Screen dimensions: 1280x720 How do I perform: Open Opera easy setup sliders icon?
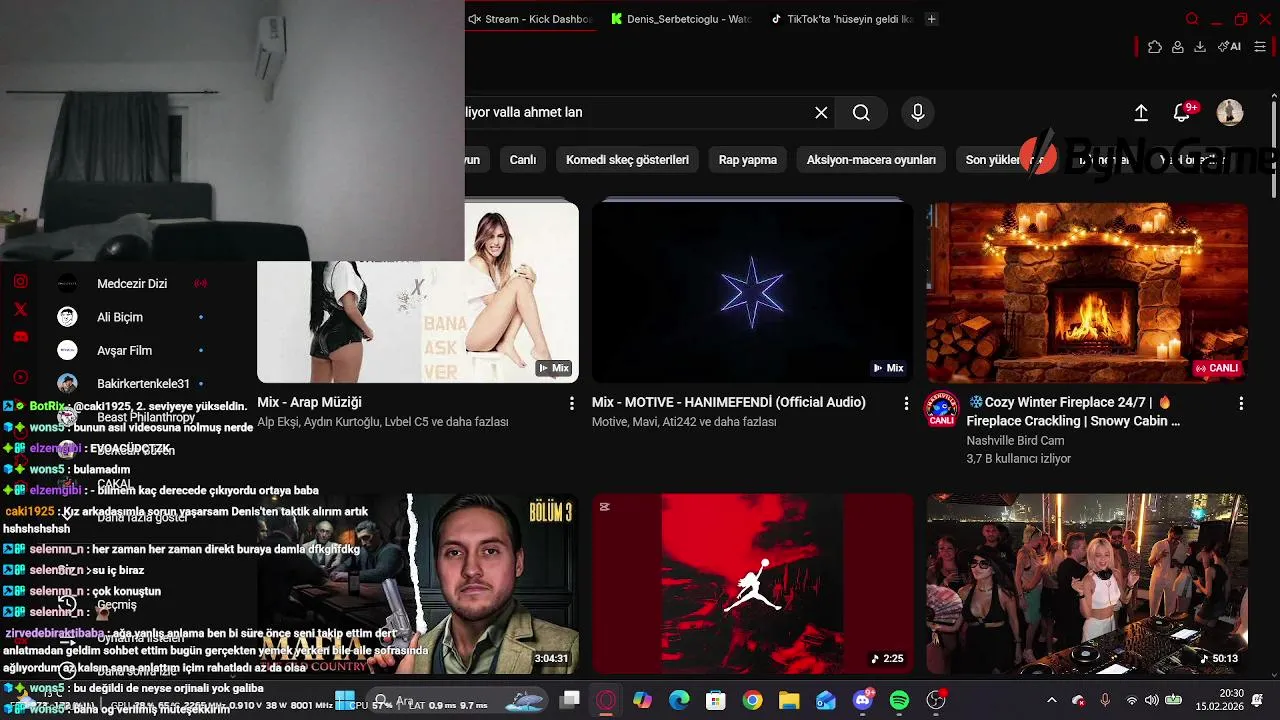1261,47
